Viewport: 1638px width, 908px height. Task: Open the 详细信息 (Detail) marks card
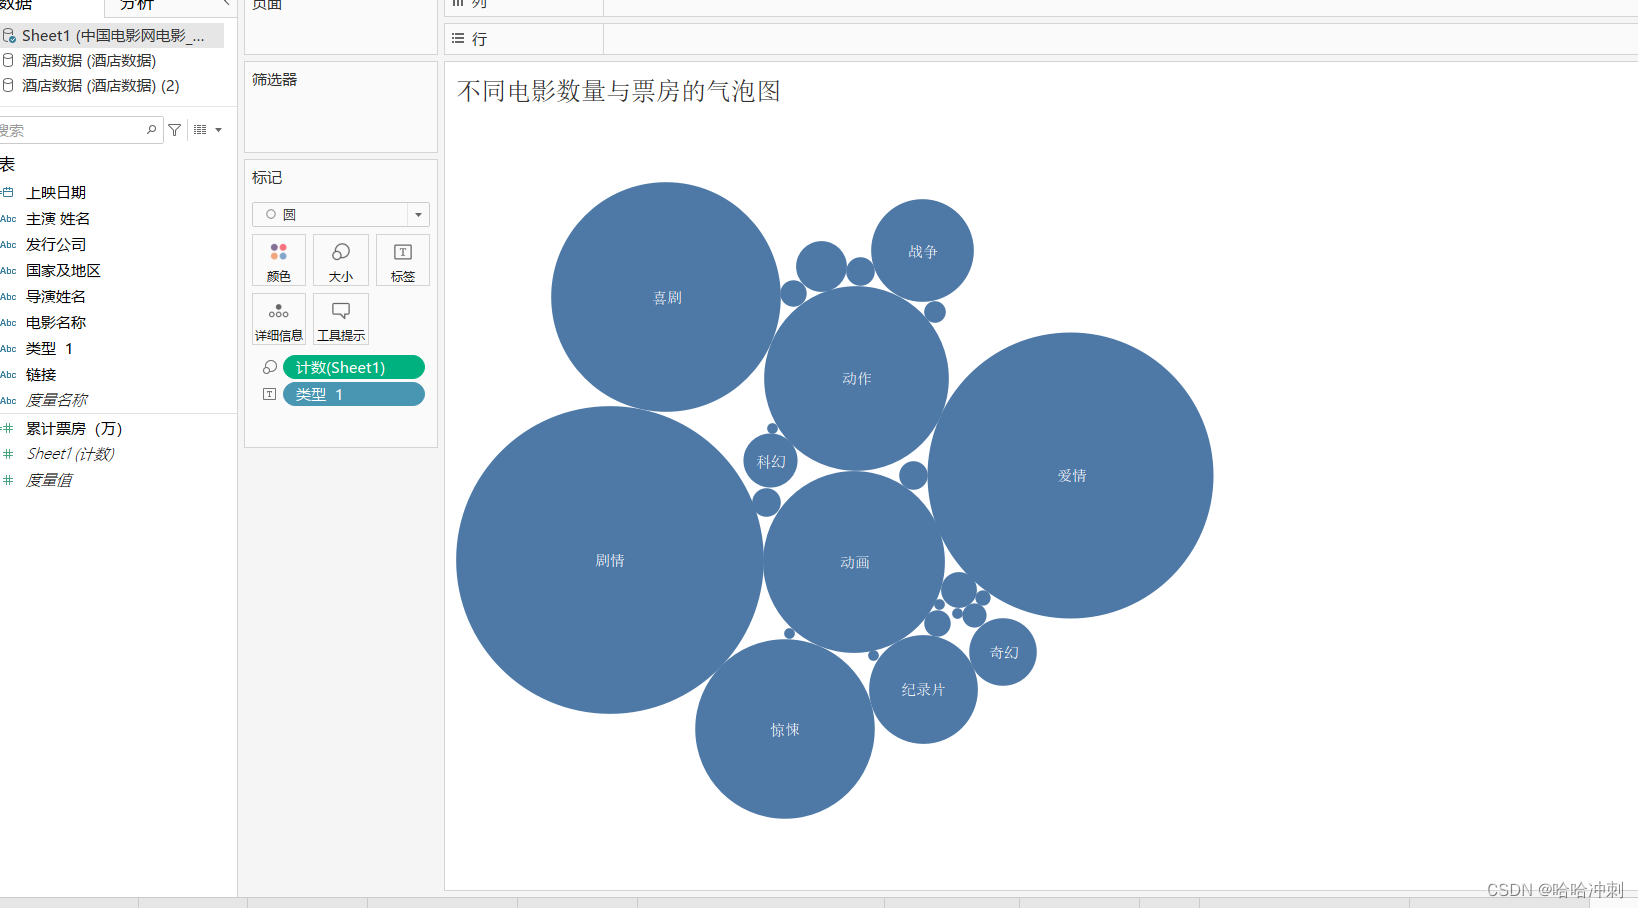pos(279,319)
